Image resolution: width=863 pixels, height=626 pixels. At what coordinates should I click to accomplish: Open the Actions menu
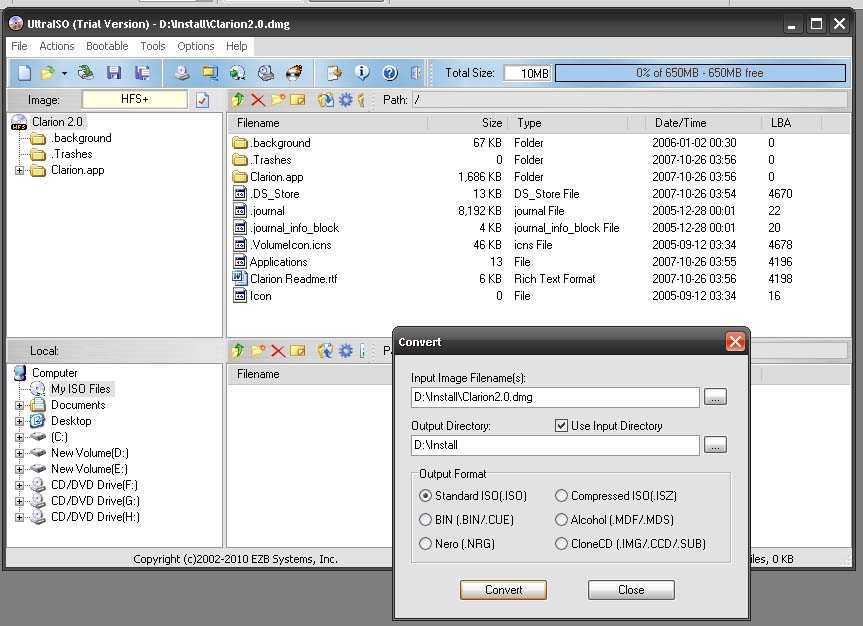point(57,46)
